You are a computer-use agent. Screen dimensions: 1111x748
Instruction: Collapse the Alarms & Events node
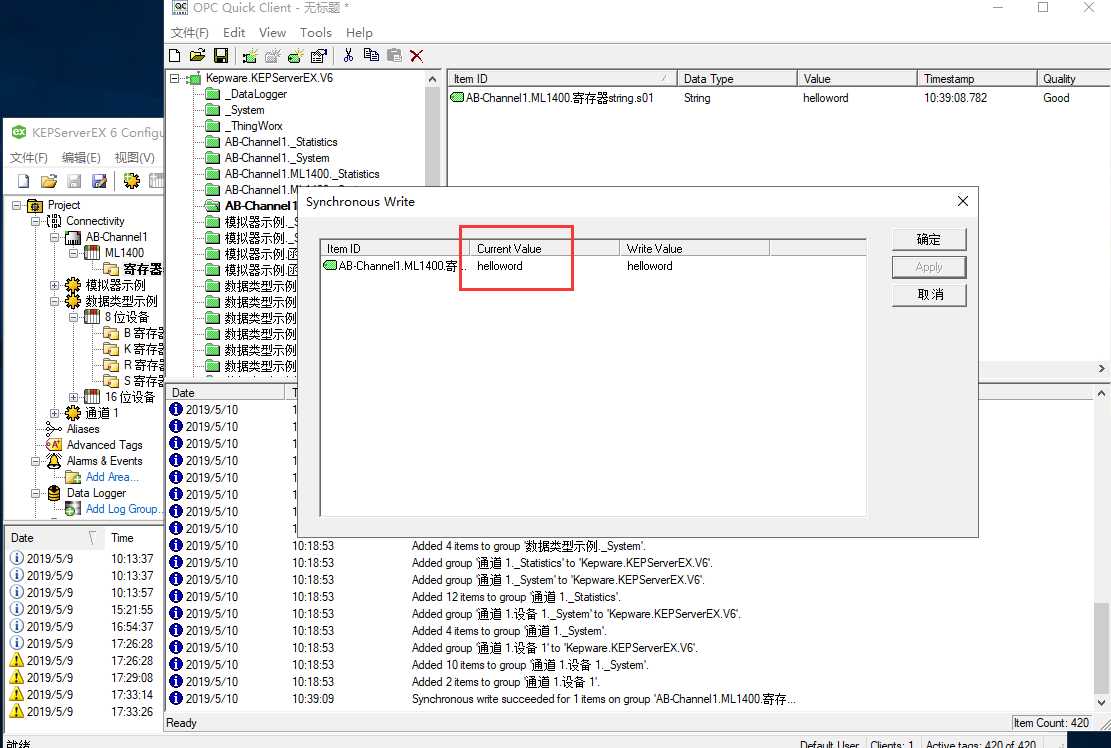tap(35, 461)
